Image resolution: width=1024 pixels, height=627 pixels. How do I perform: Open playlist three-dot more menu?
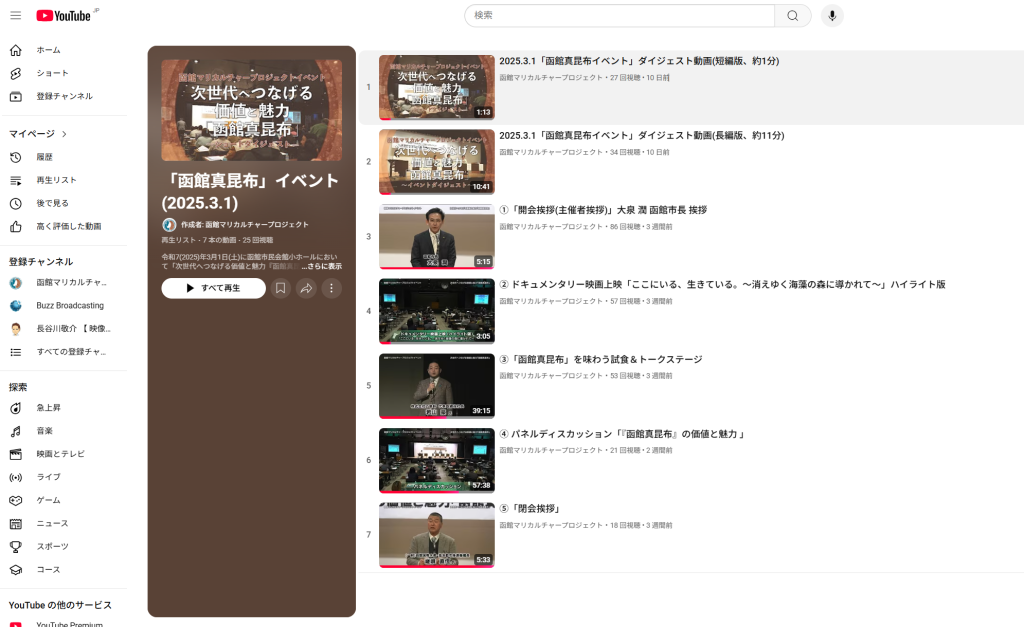(x=332, y=288)
